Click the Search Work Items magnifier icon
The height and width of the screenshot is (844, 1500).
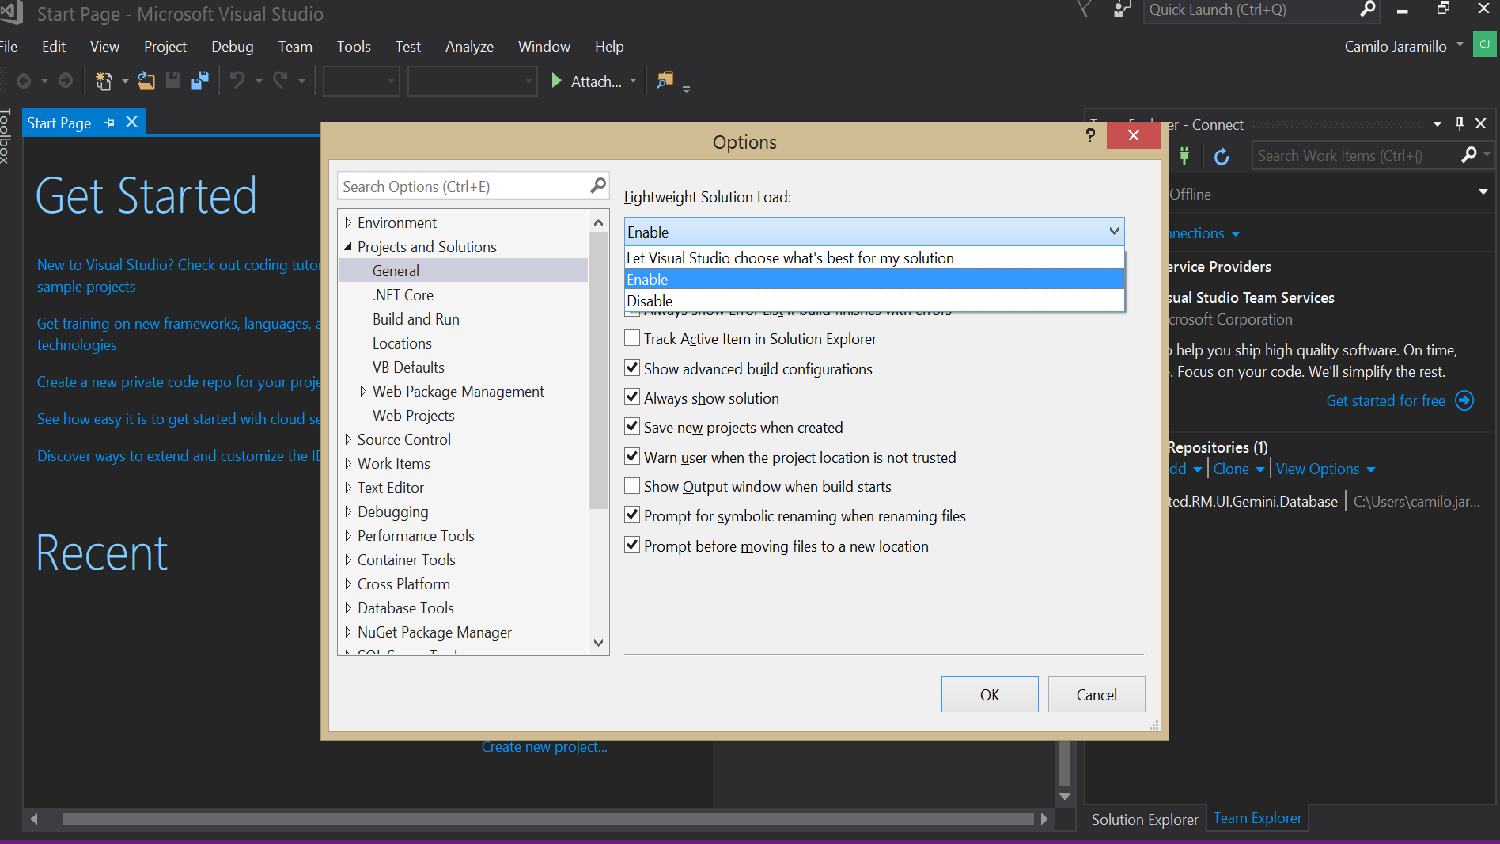click(1468, 155)
